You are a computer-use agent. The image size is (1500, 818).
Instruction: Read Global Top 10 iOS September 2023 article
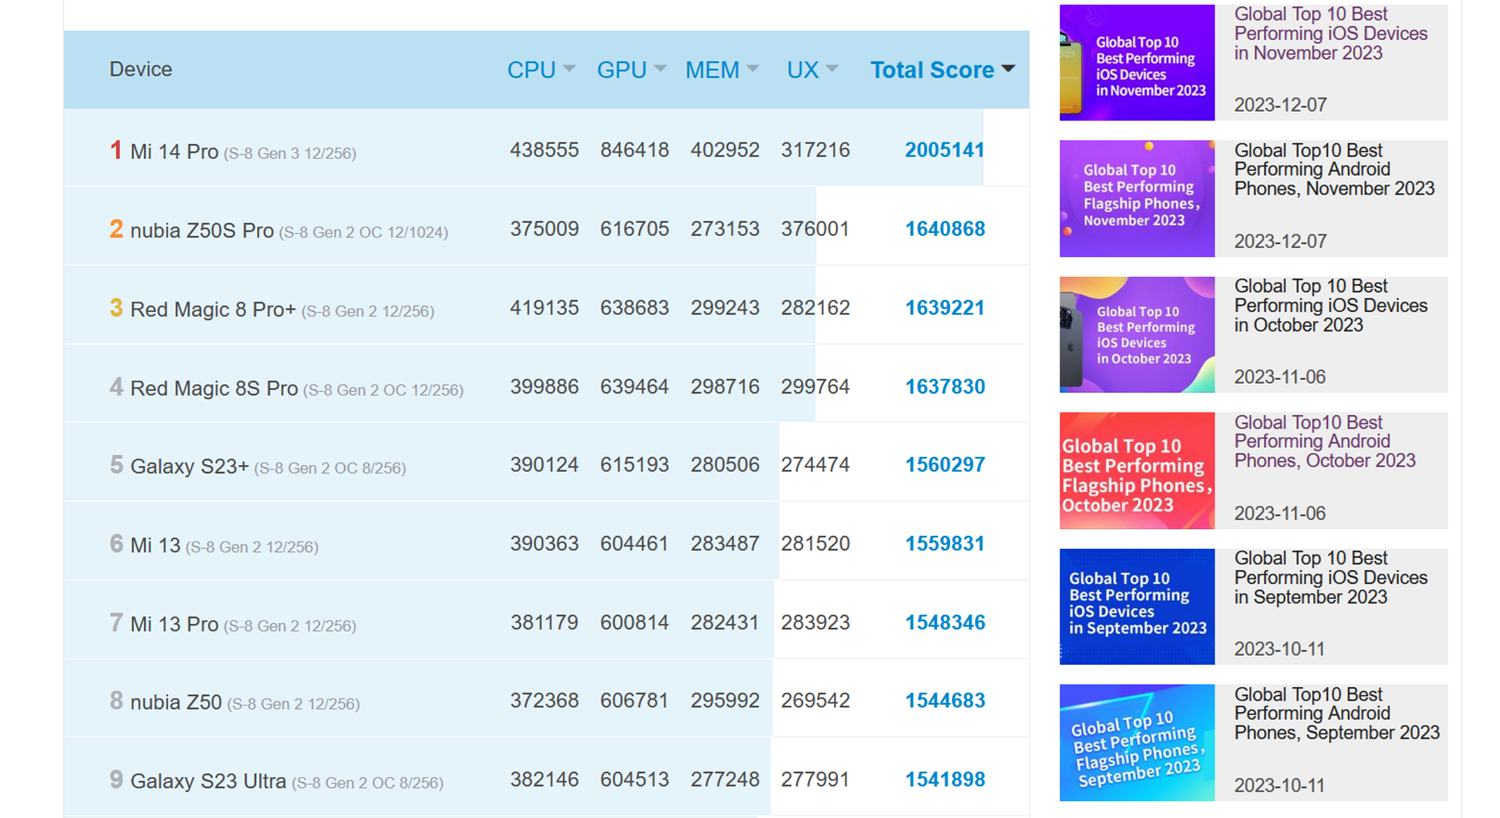click(x=1331, y=578)
